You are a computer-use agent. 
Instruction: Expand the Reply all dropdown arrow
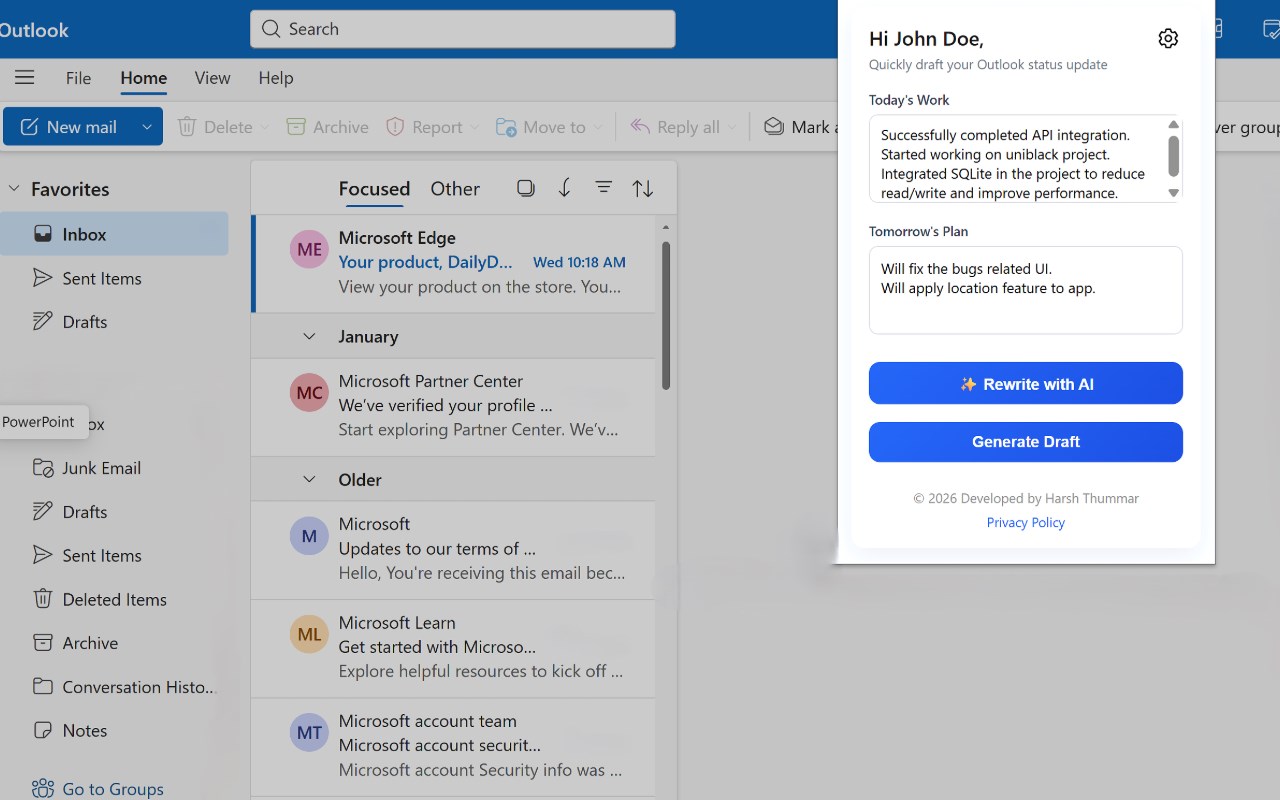click(731, 127)
